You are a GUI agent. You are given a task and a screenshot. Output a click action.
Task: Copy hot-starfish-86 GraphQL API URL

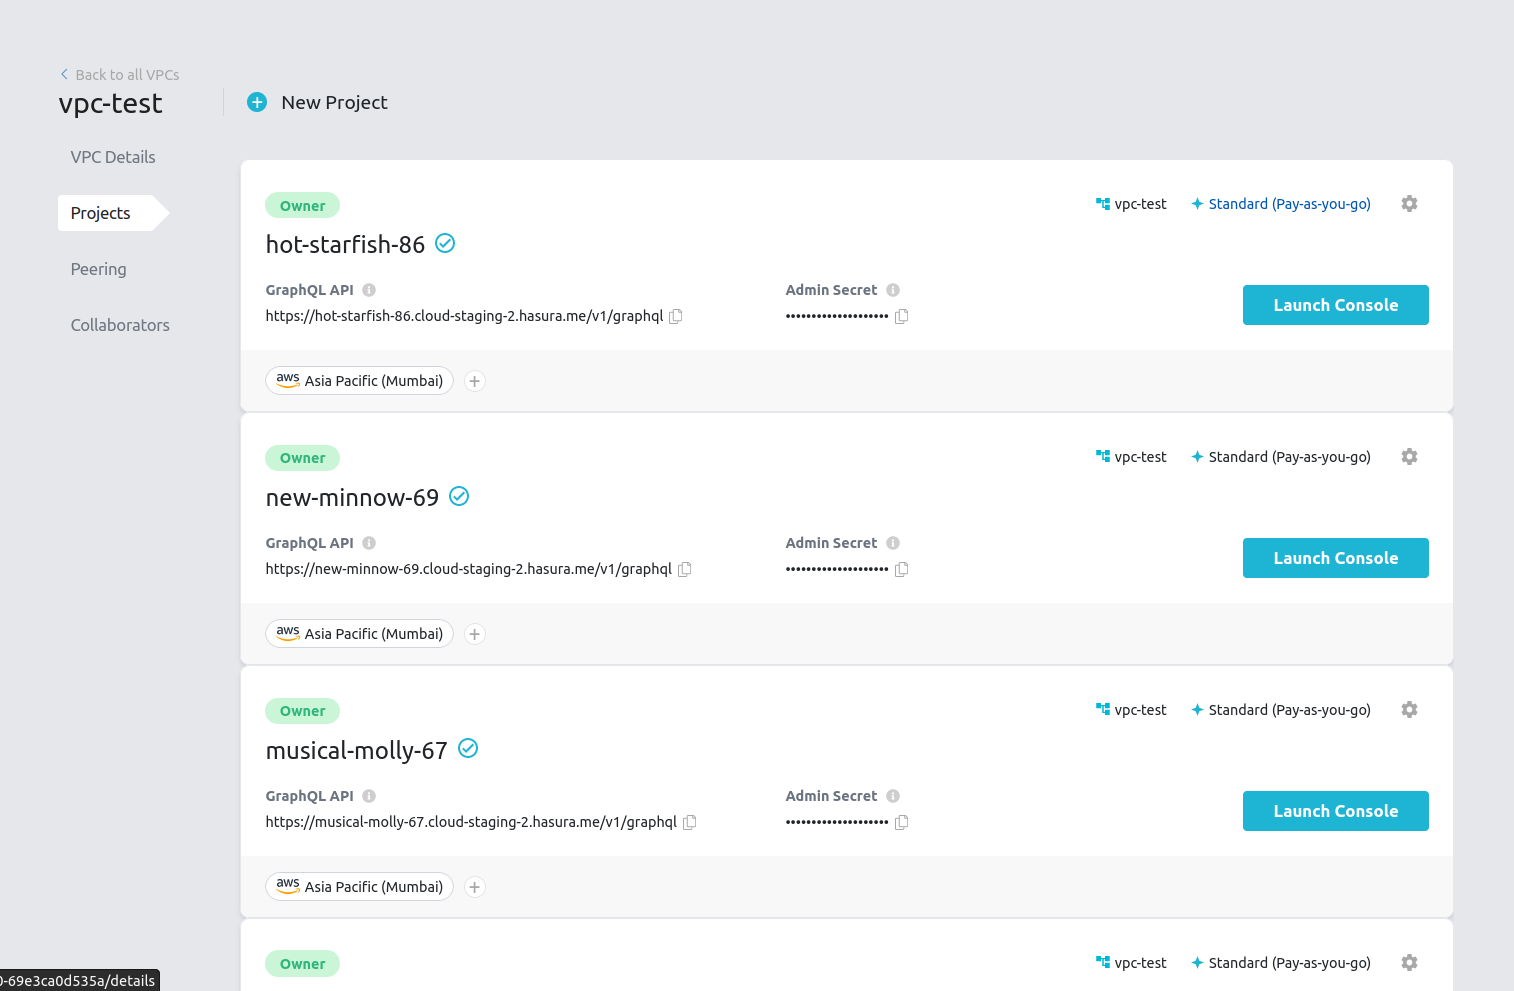click(x=676, y=316)
